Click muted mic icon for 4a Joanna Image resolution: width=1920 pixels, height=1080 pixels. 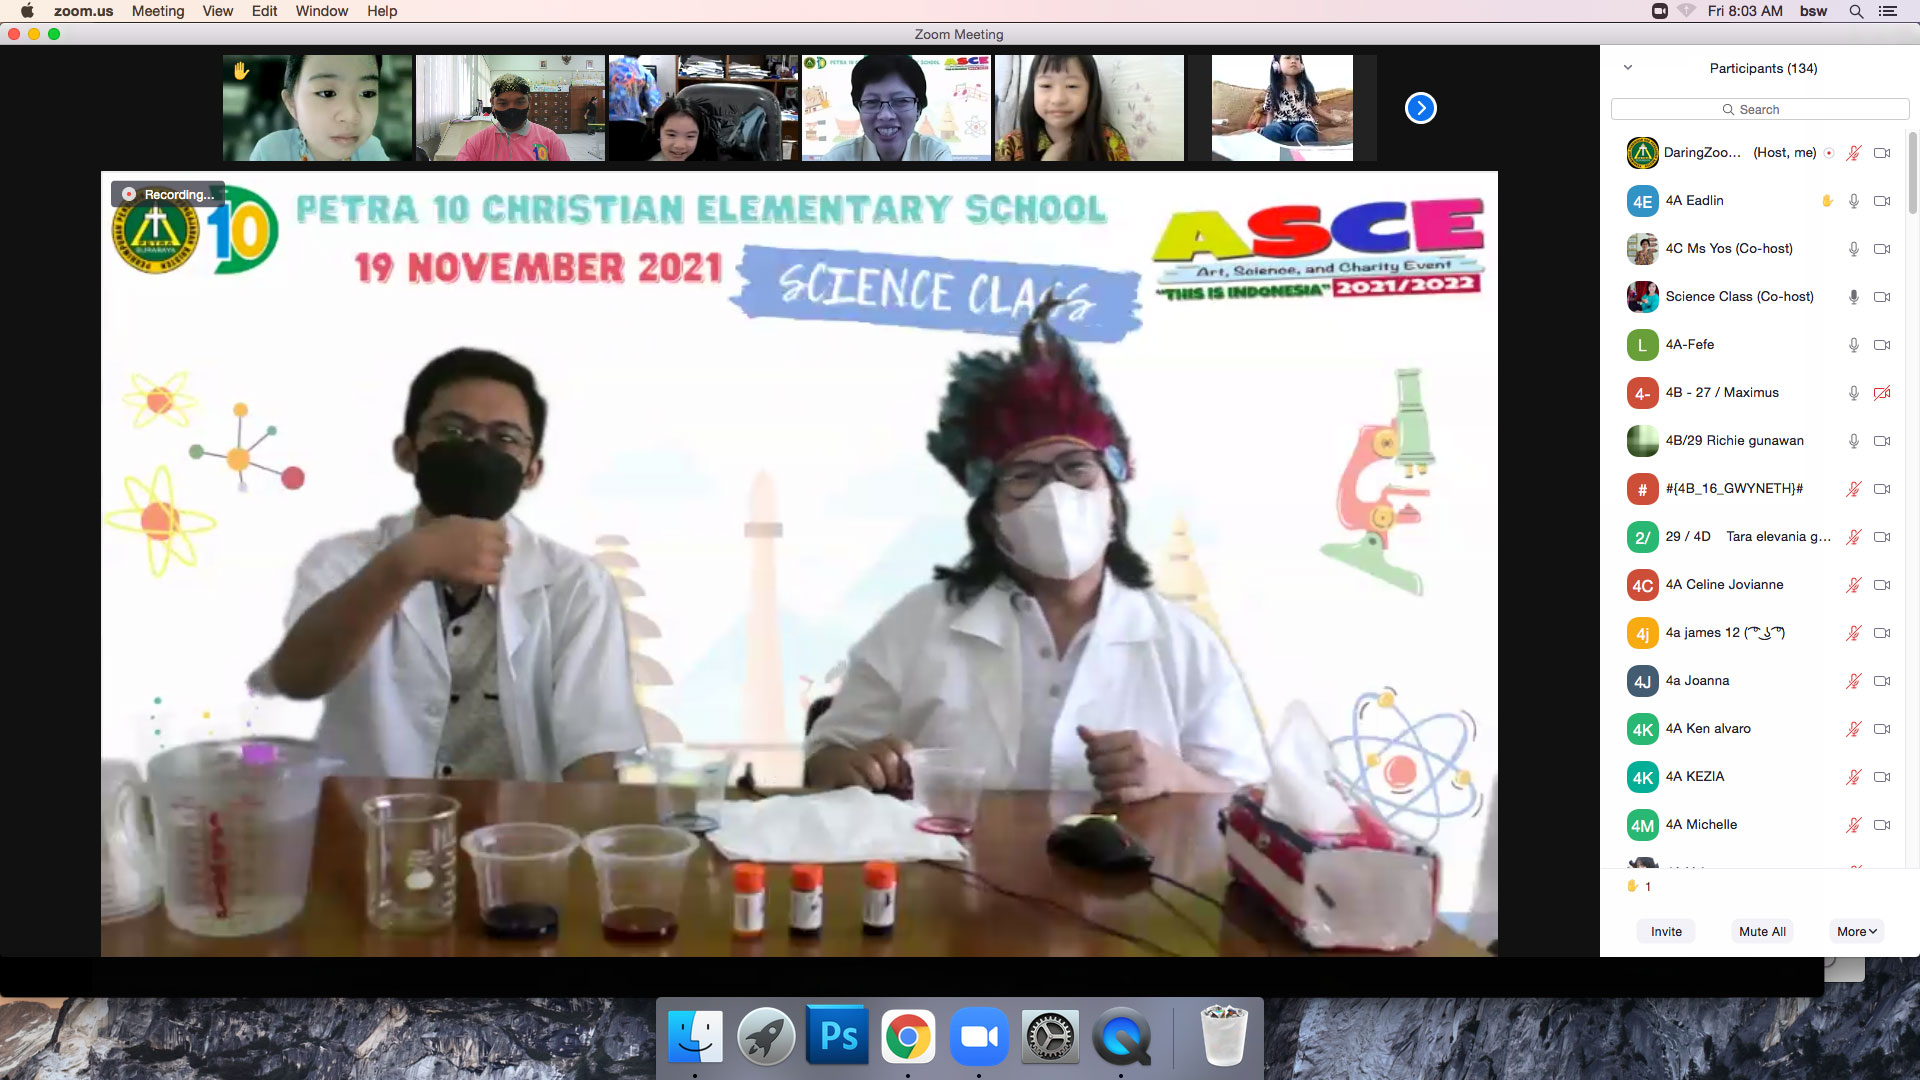(1853, 681)
